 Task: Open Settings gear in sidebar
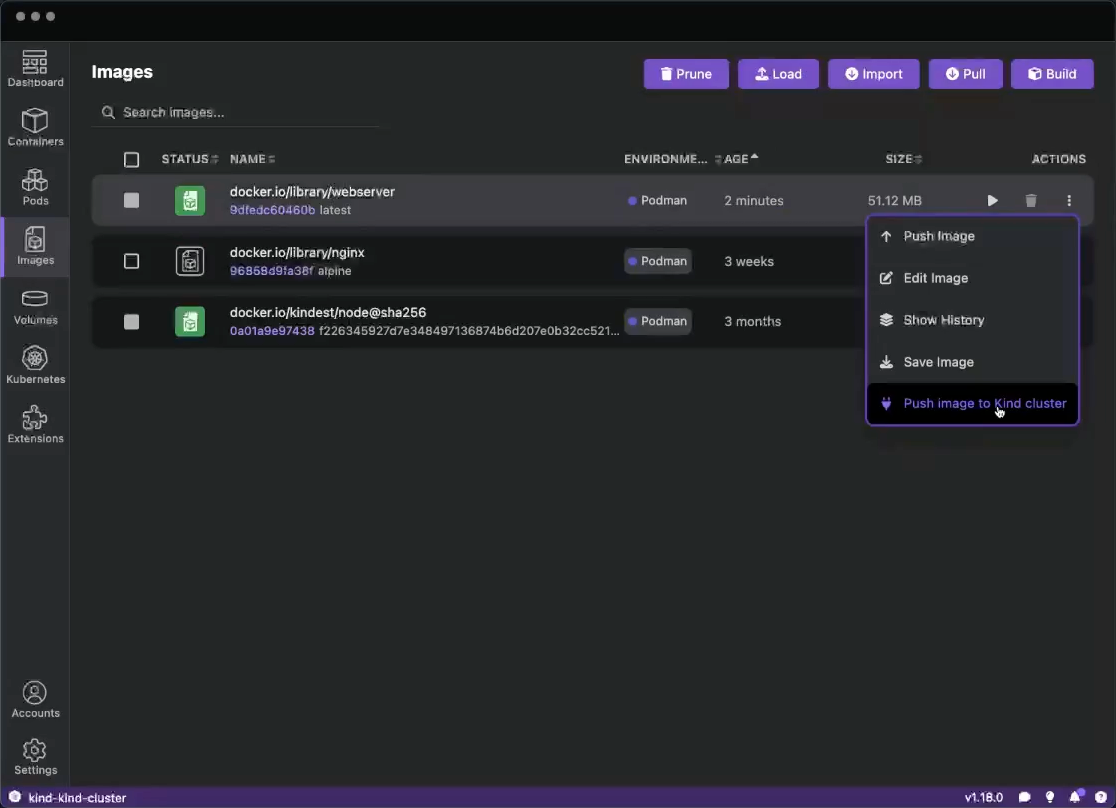click(35, 756)
